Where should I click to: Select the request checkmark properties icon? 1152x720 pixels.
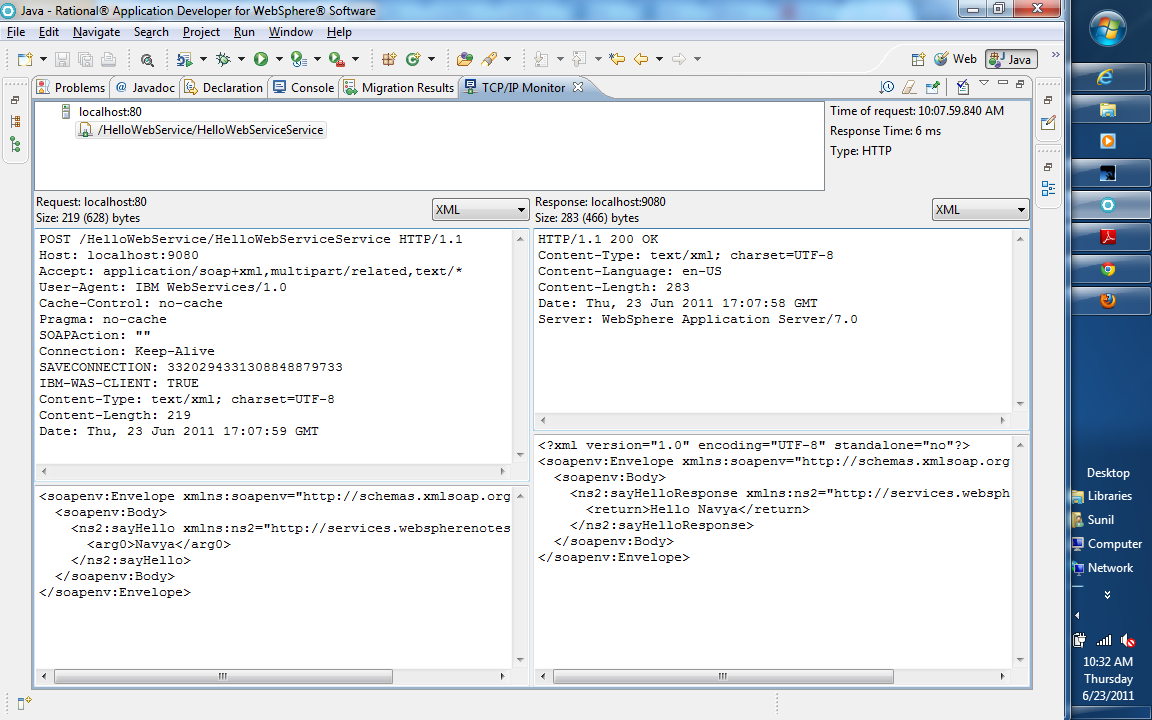coord(962,87)
